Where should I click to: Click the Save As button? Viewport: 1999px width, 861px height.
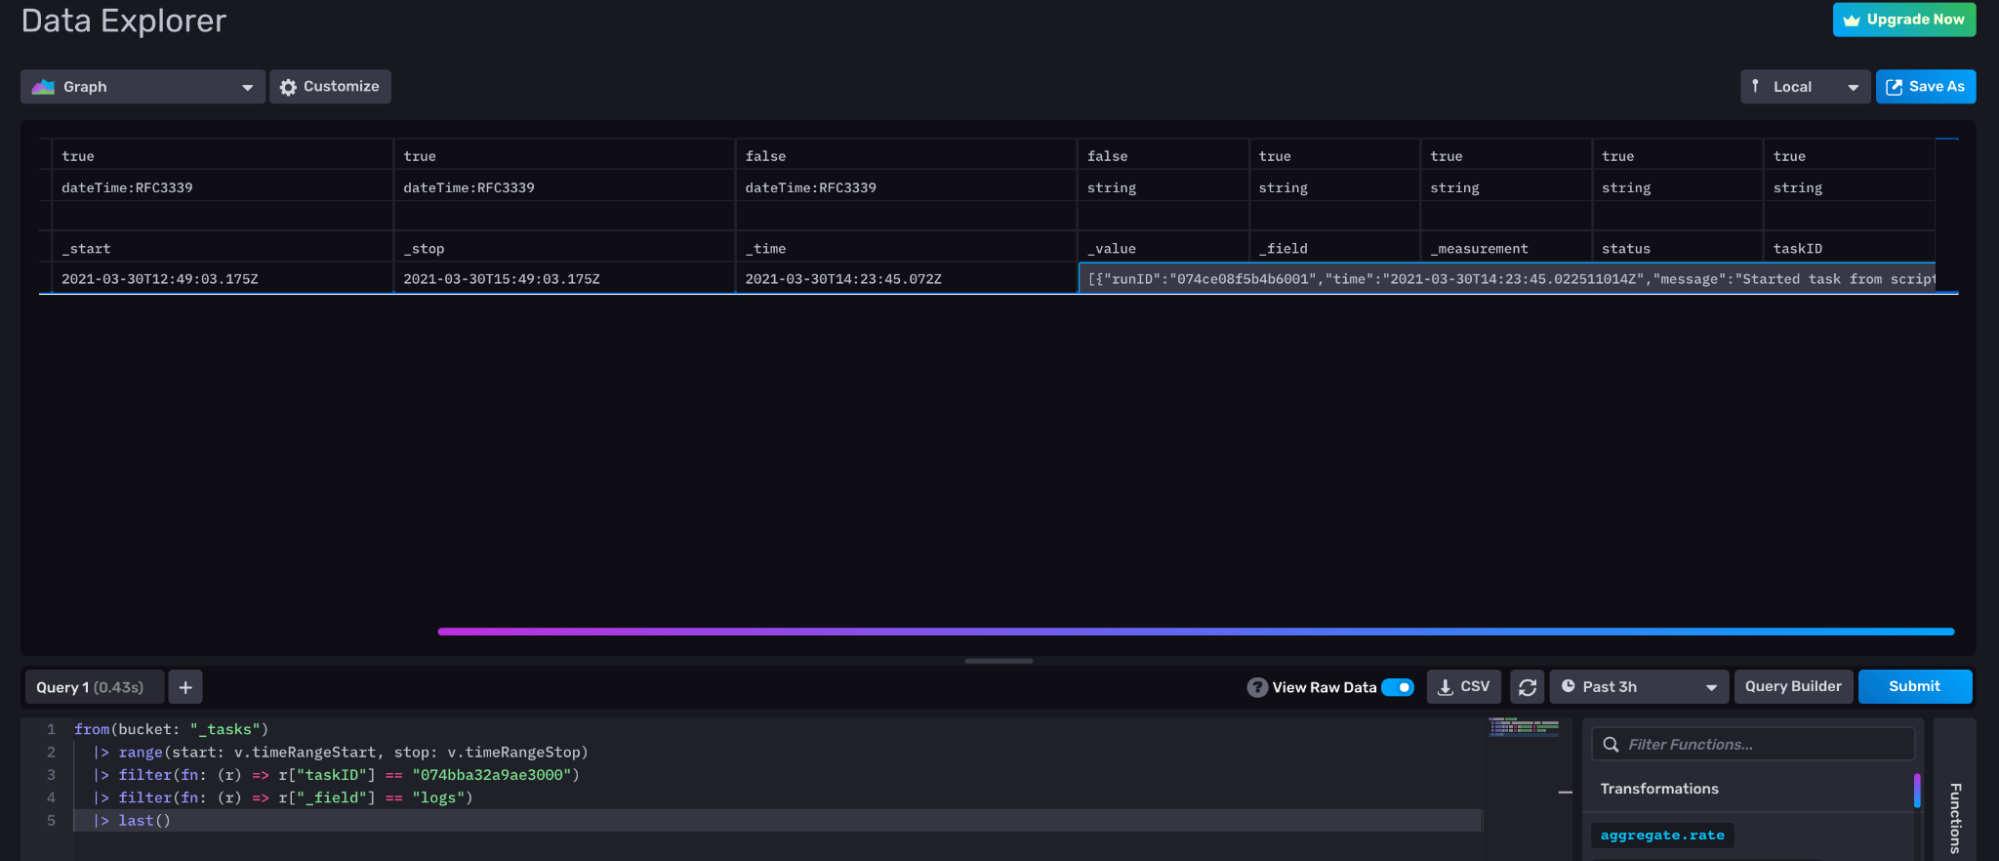coord(1925,87)
